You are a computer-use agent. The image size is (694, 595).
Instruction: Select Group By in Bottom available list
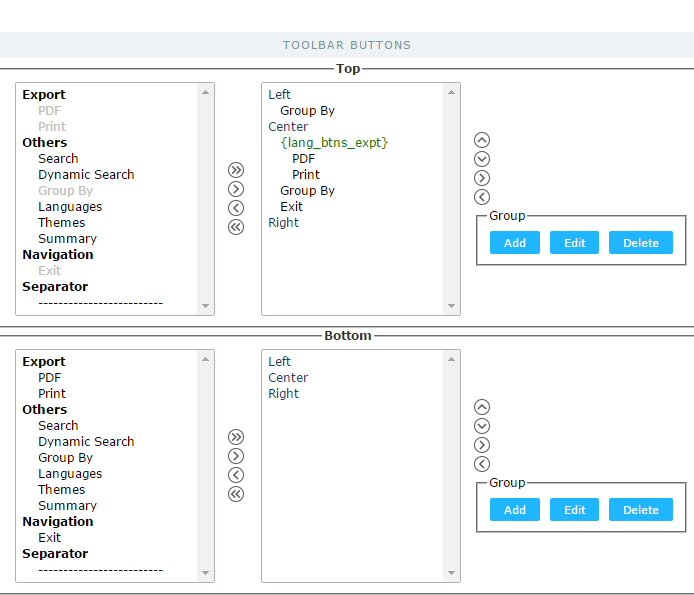pyautogui.click(x=65, y=458)
